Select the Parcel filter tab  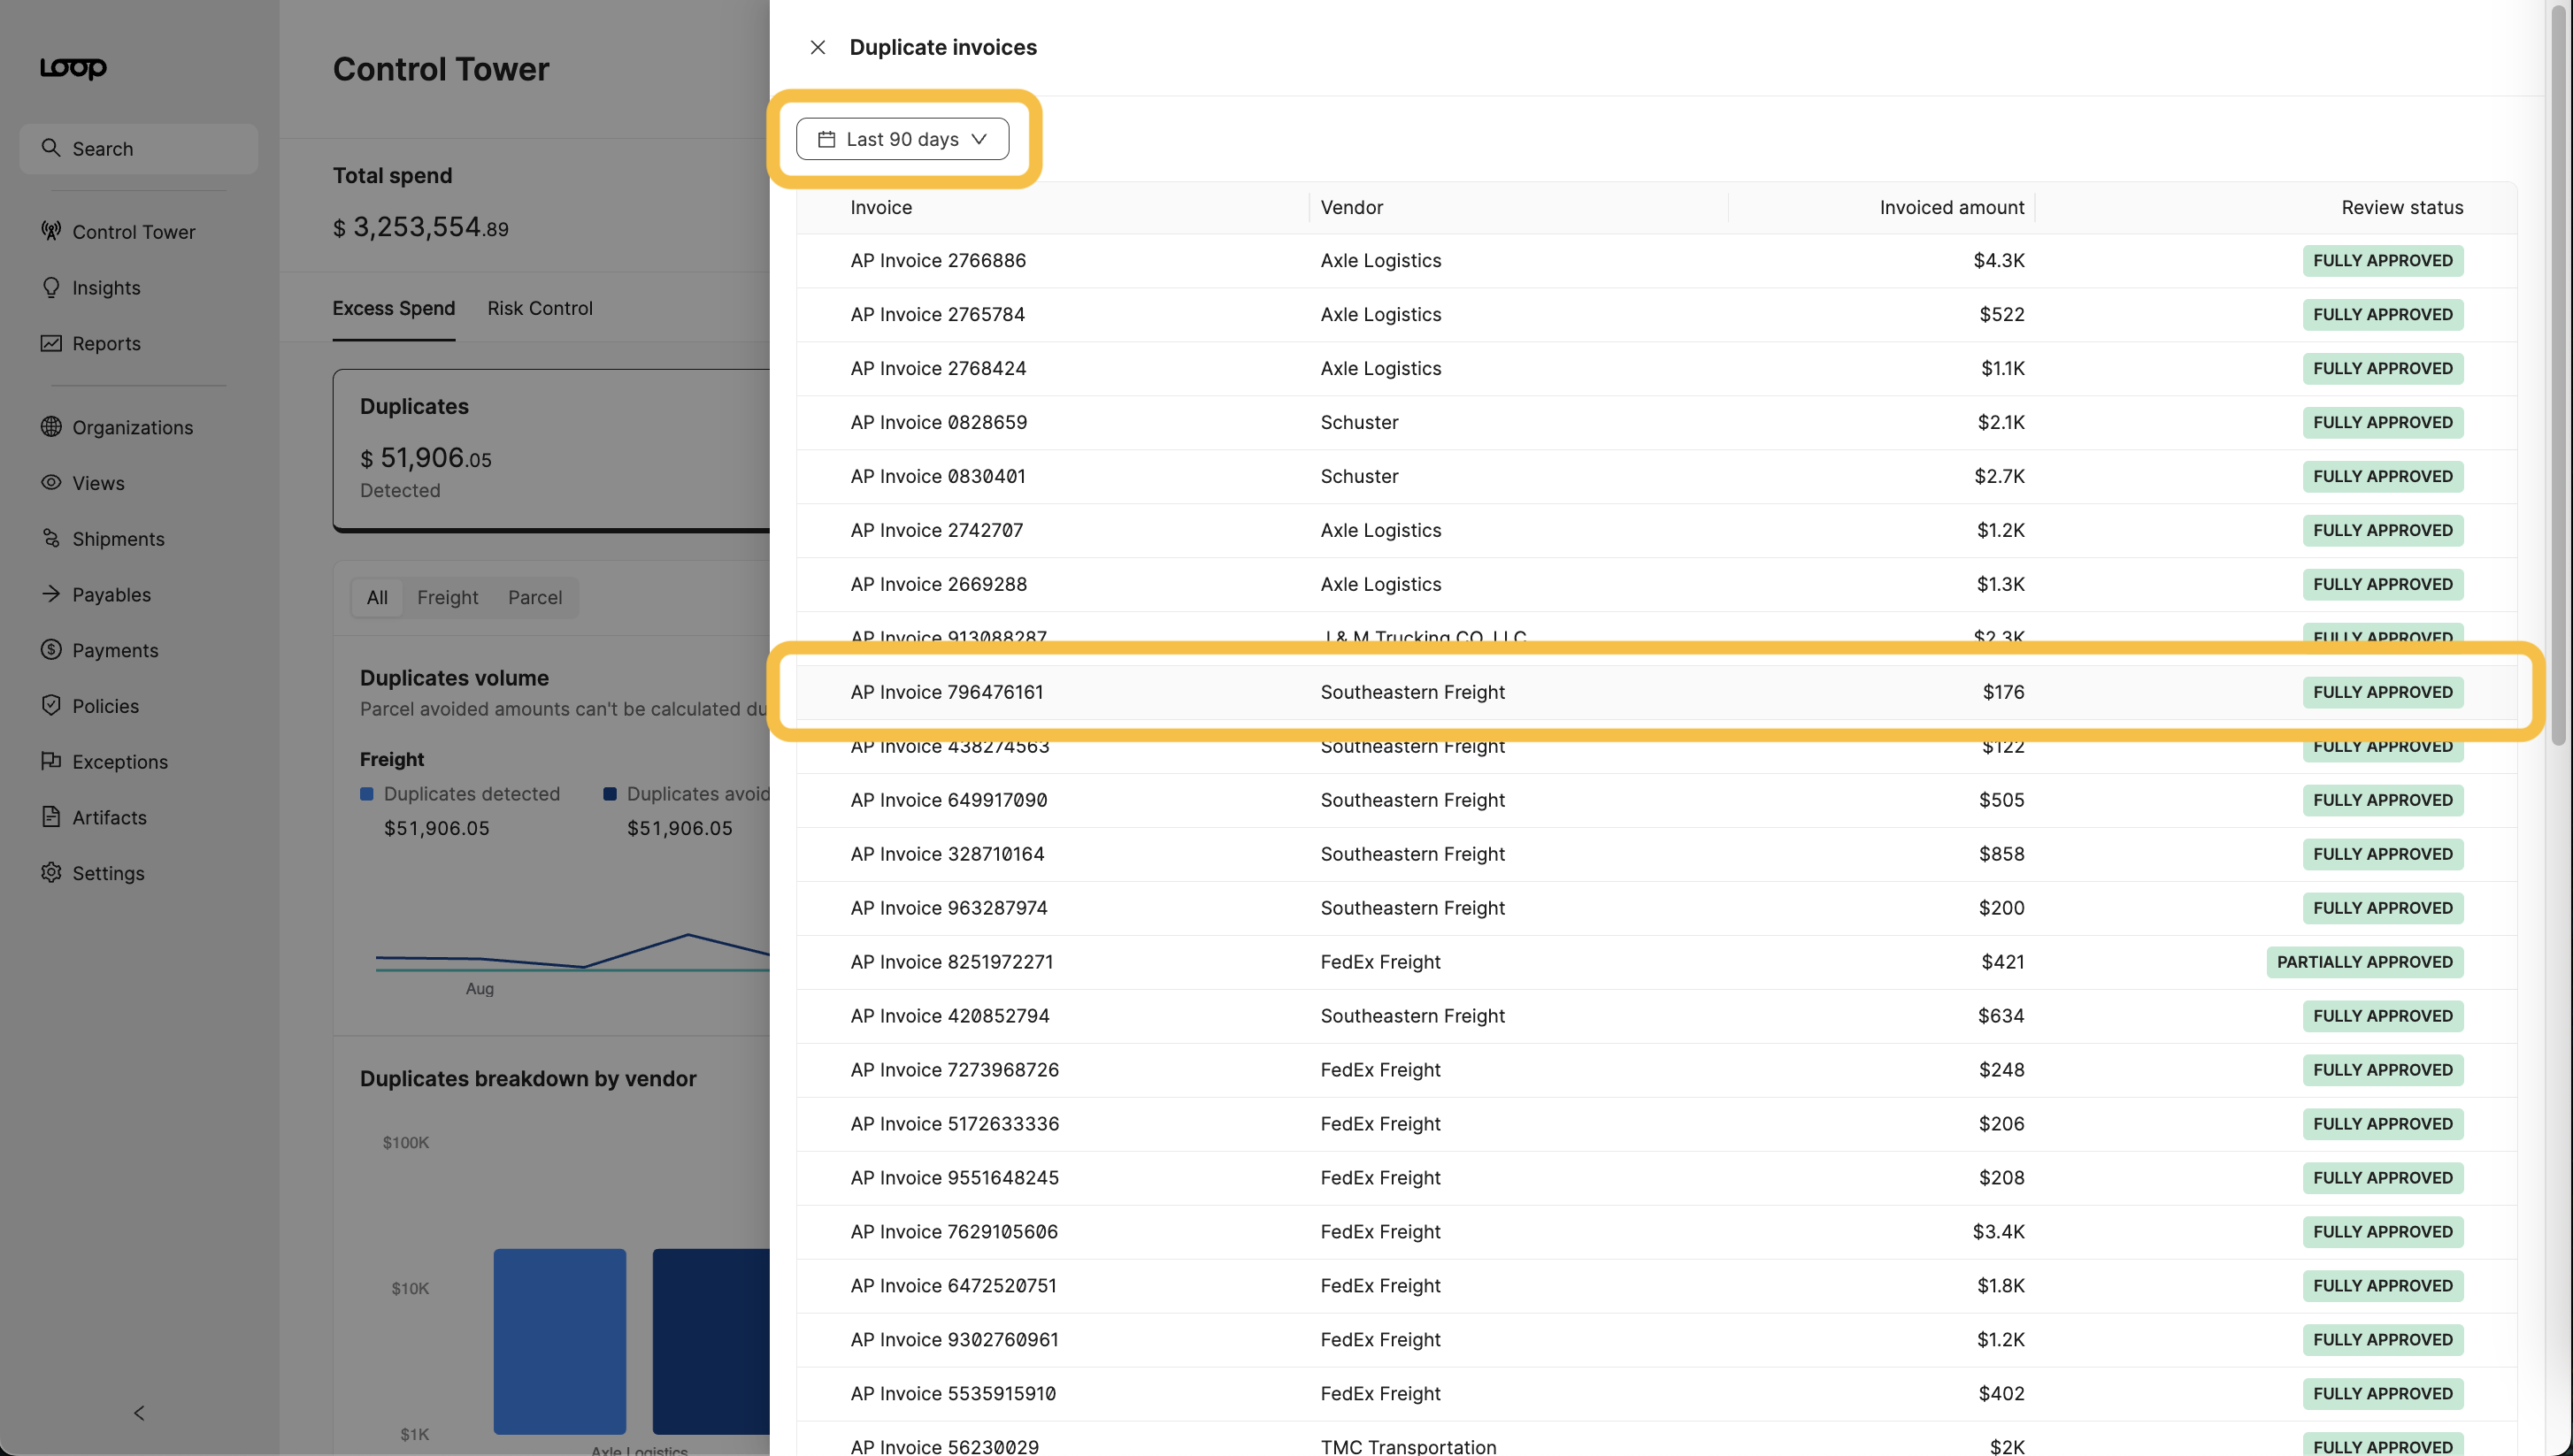click(535, 598)
